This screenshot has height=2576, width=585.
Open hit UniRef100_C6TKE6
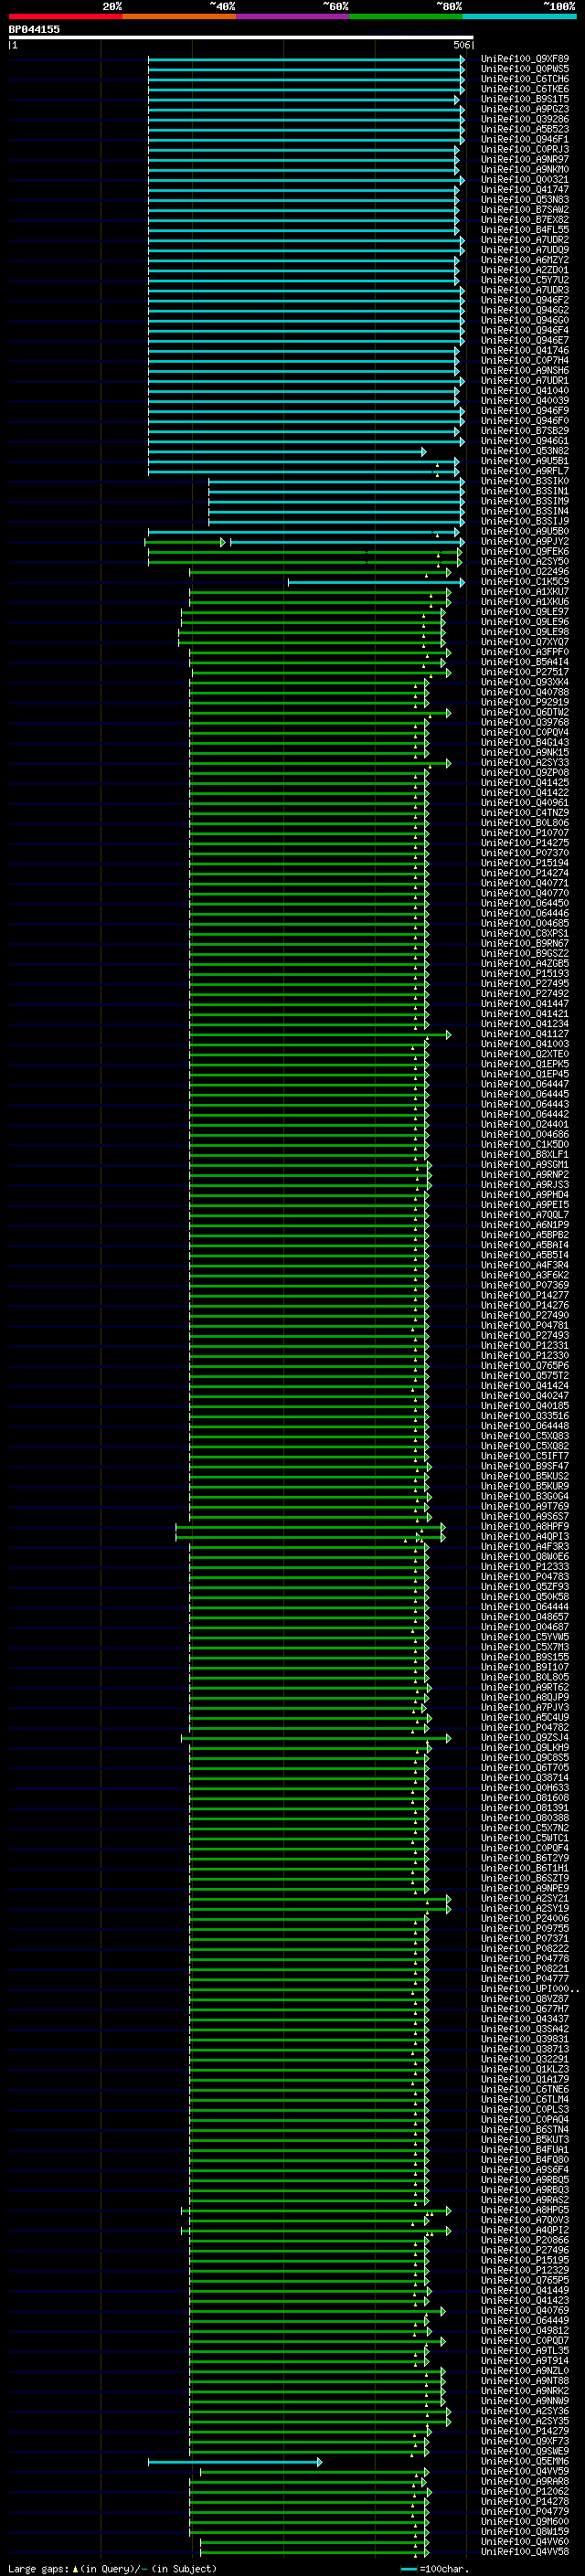click(525, 89)
